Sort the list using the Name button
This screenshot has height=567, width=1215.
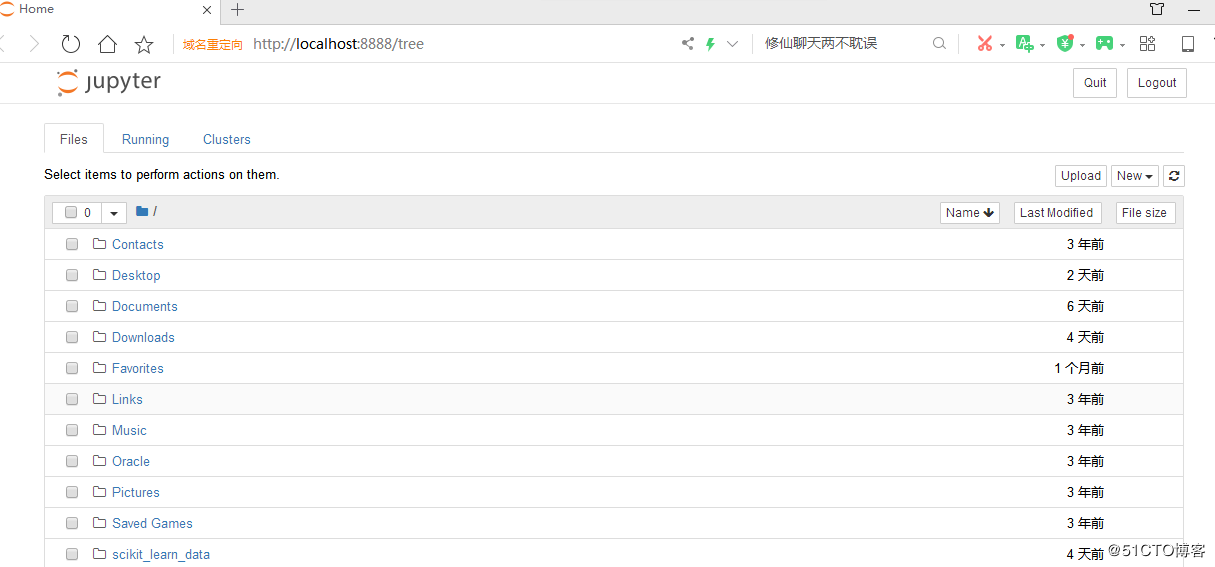pos(969,212)
